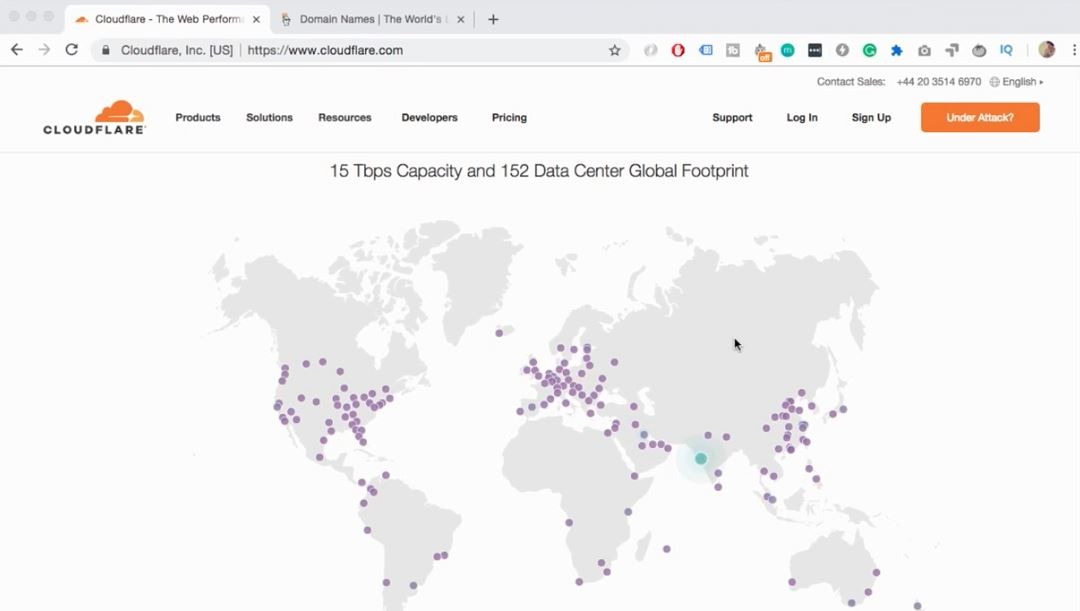Click the blue puzzle piece extension
The width and height of the screenshot is (1080, 611).
(x=896, y=50)
